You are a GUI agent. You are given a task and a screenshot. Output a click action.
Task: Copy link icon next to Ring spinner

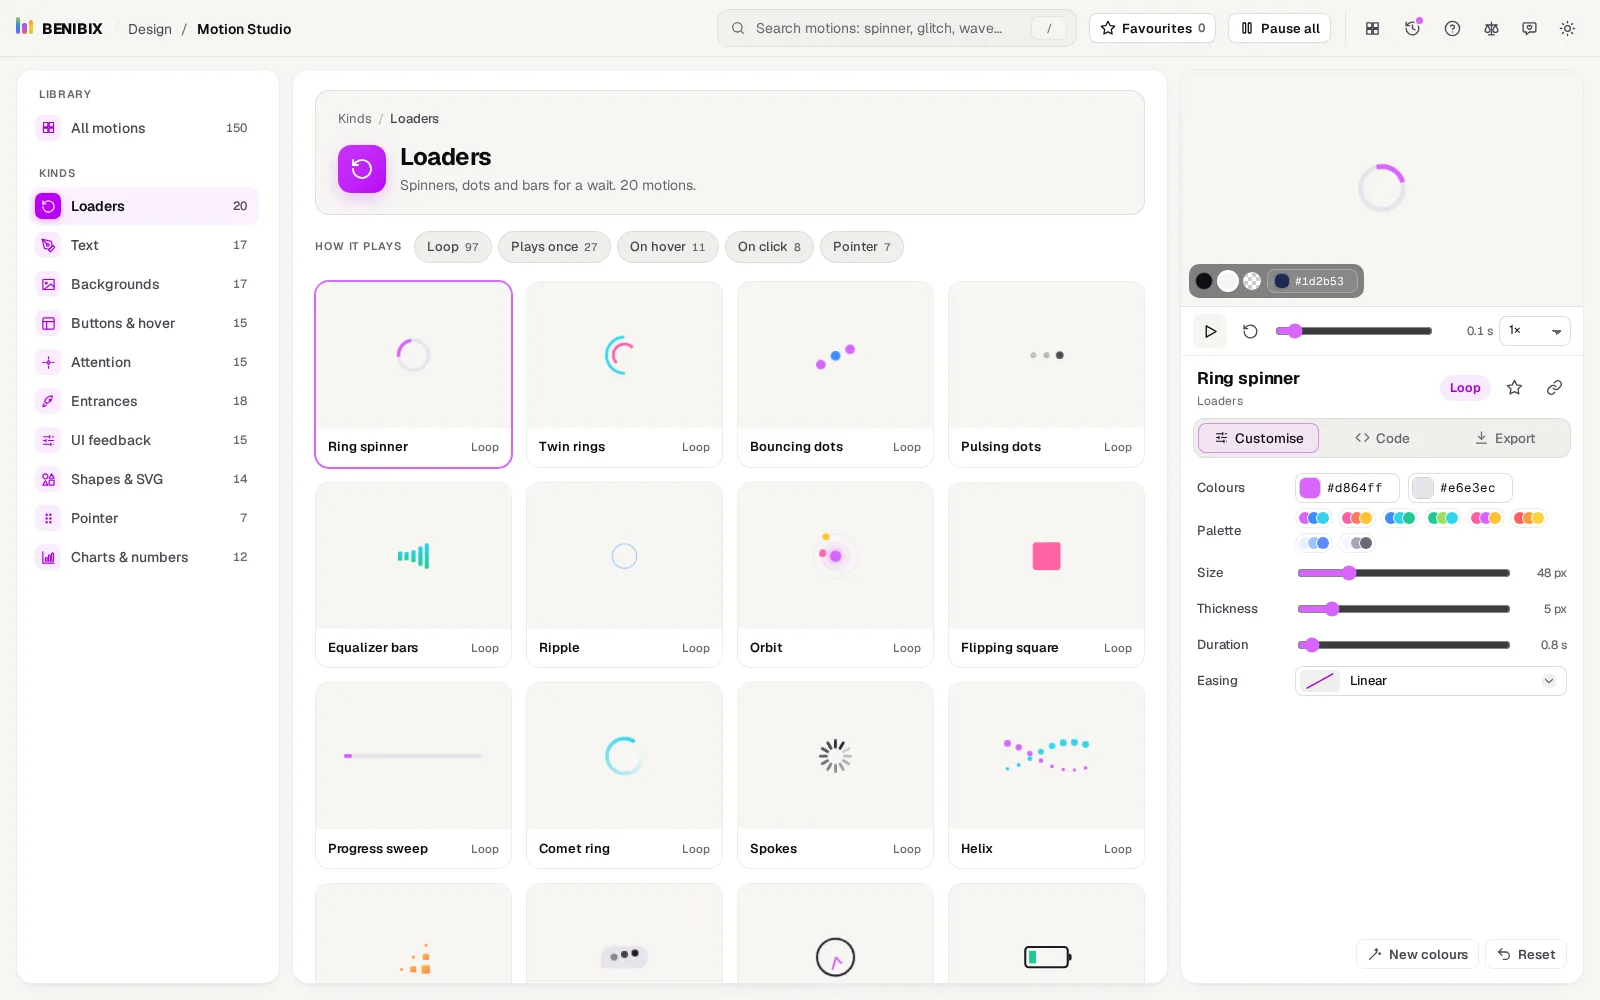tap(1554, 387)
